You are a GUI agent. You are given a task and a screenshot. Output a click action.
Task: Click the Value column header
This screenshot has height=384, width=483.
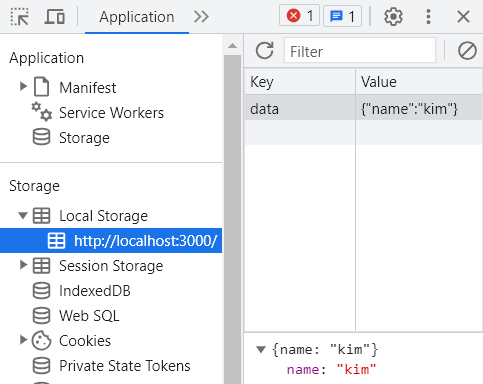pyautogui.click(x=419, y=82)
